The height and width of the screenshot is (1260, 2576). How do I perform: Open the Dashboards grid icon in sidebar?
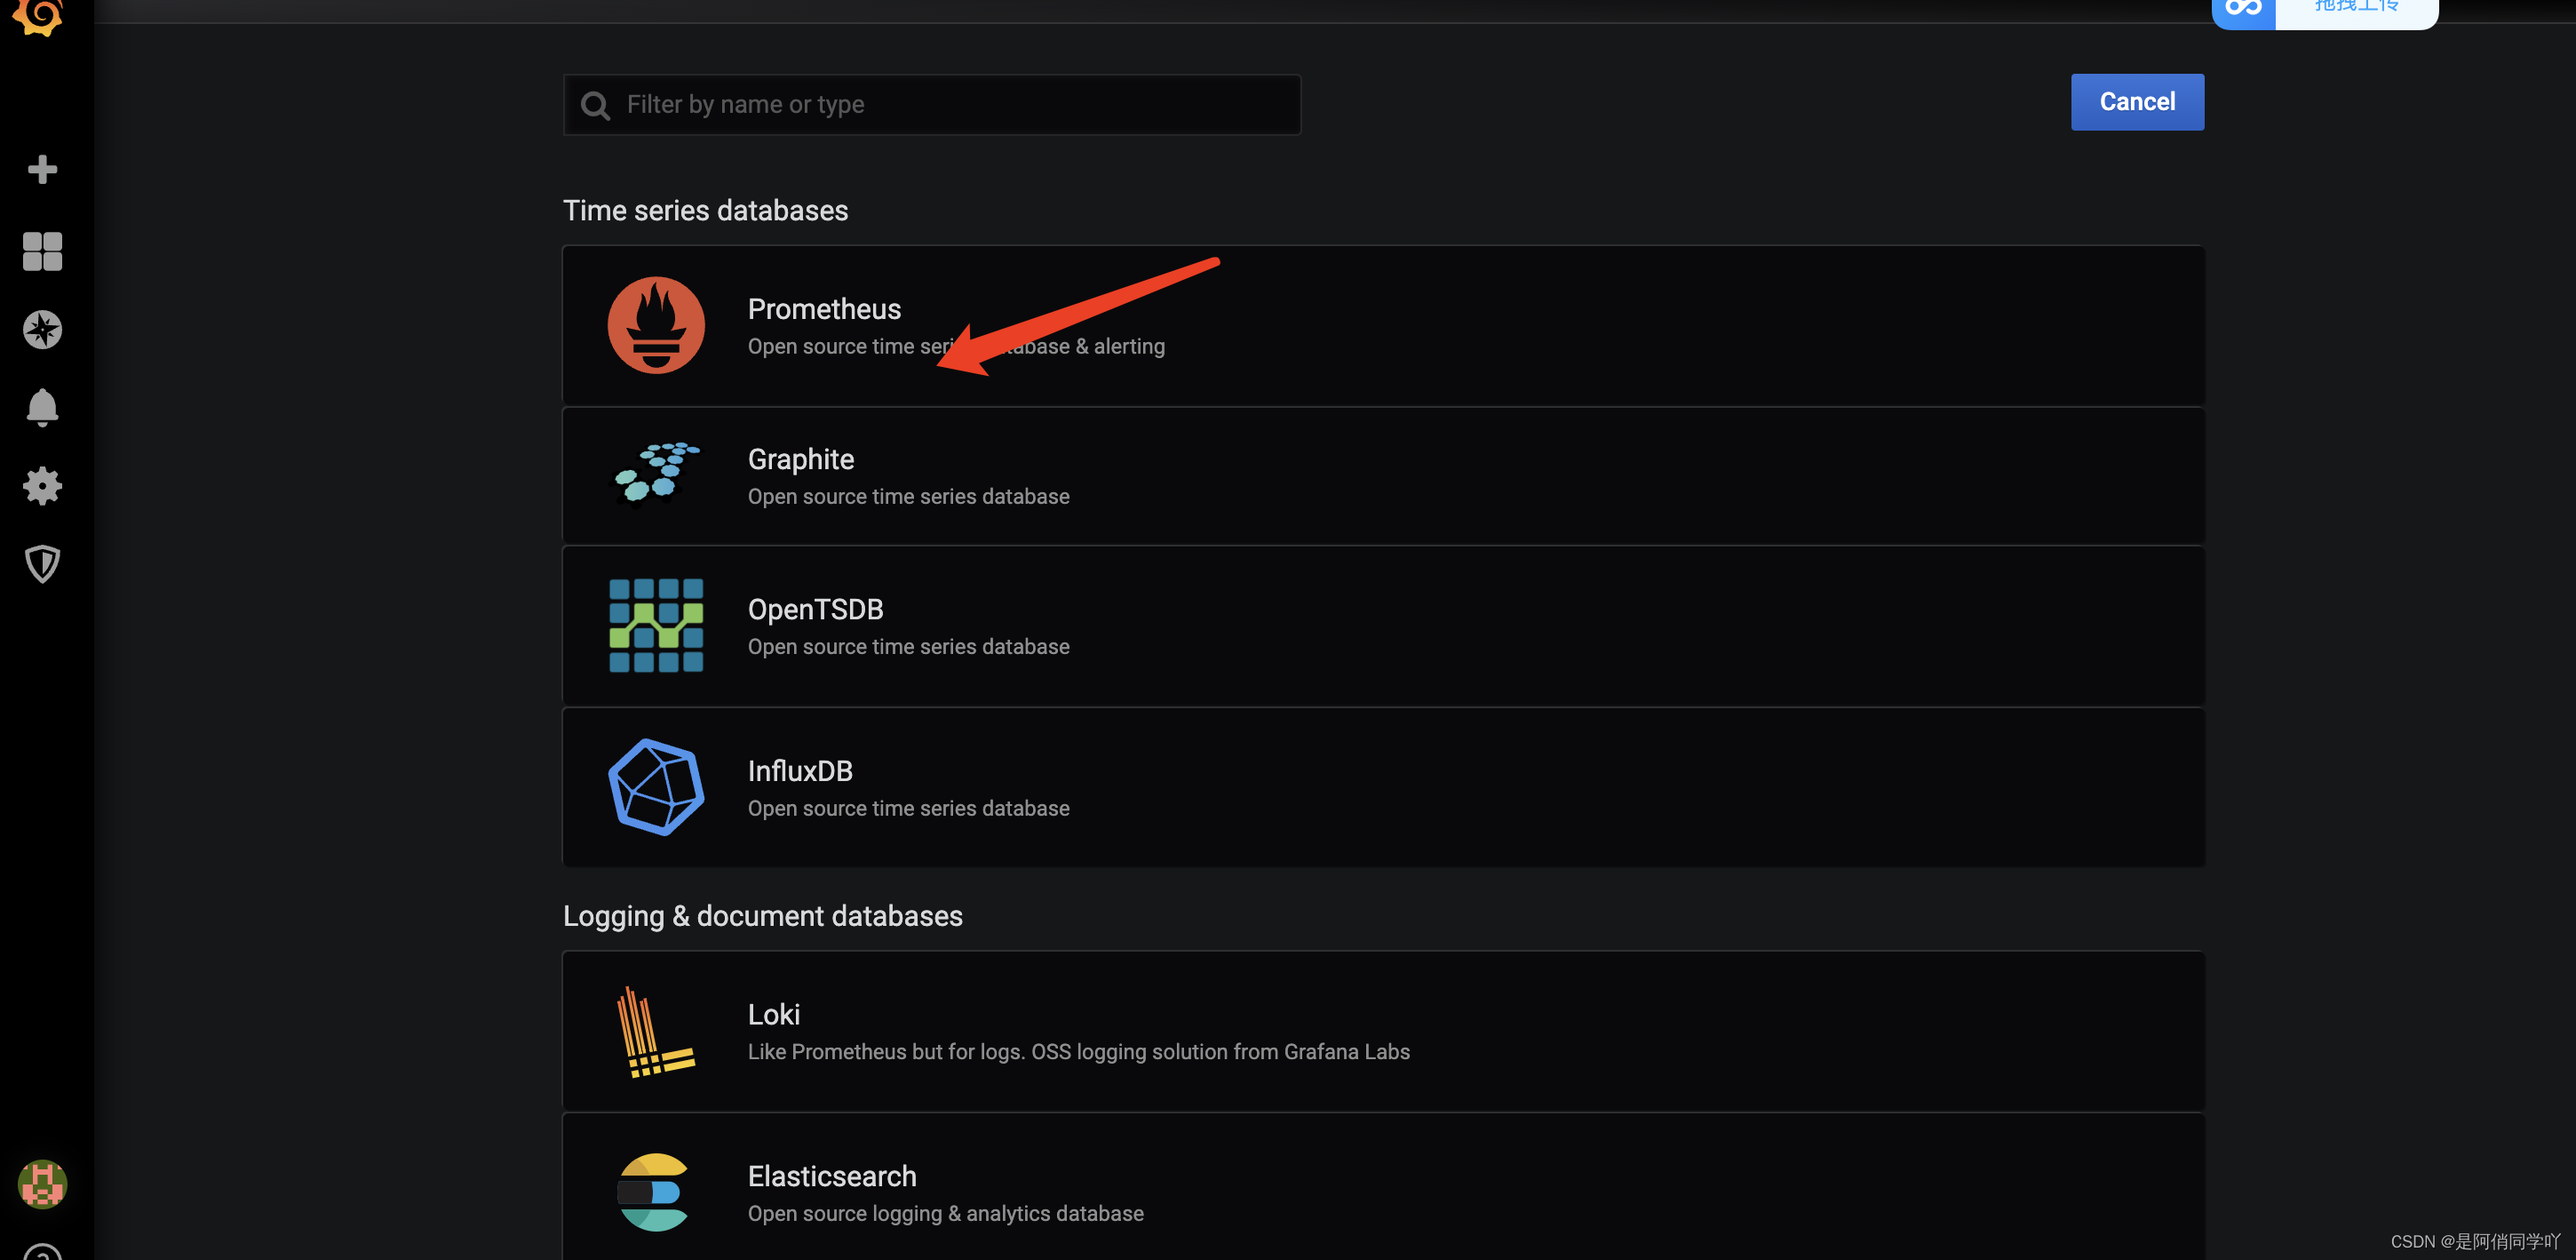coord(42,251)
